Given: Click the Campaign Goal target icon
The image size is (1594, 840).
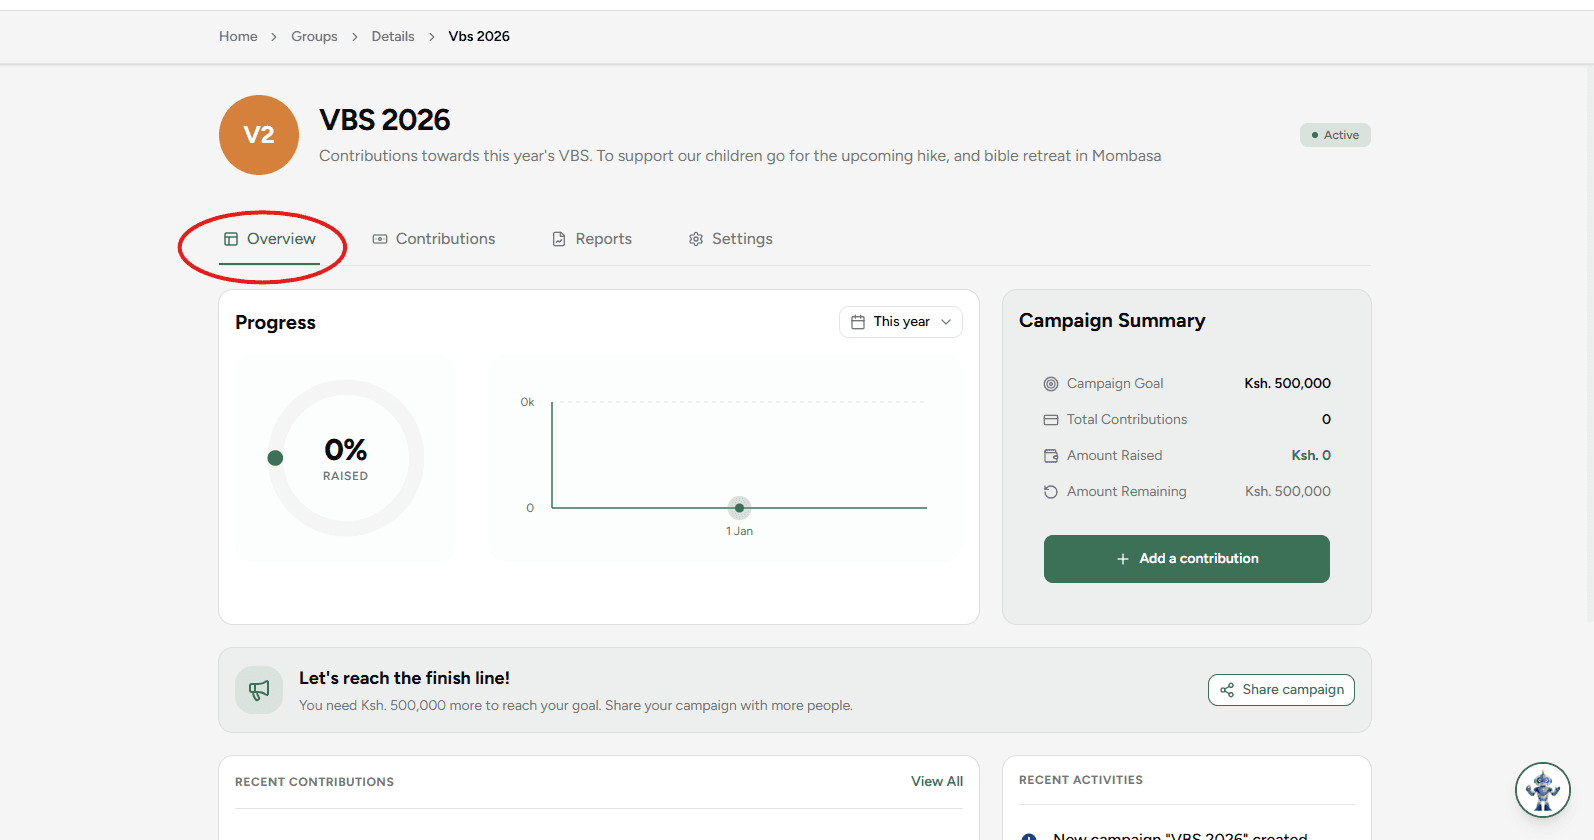Looking at the screenshot, I should coord(1051,384).
